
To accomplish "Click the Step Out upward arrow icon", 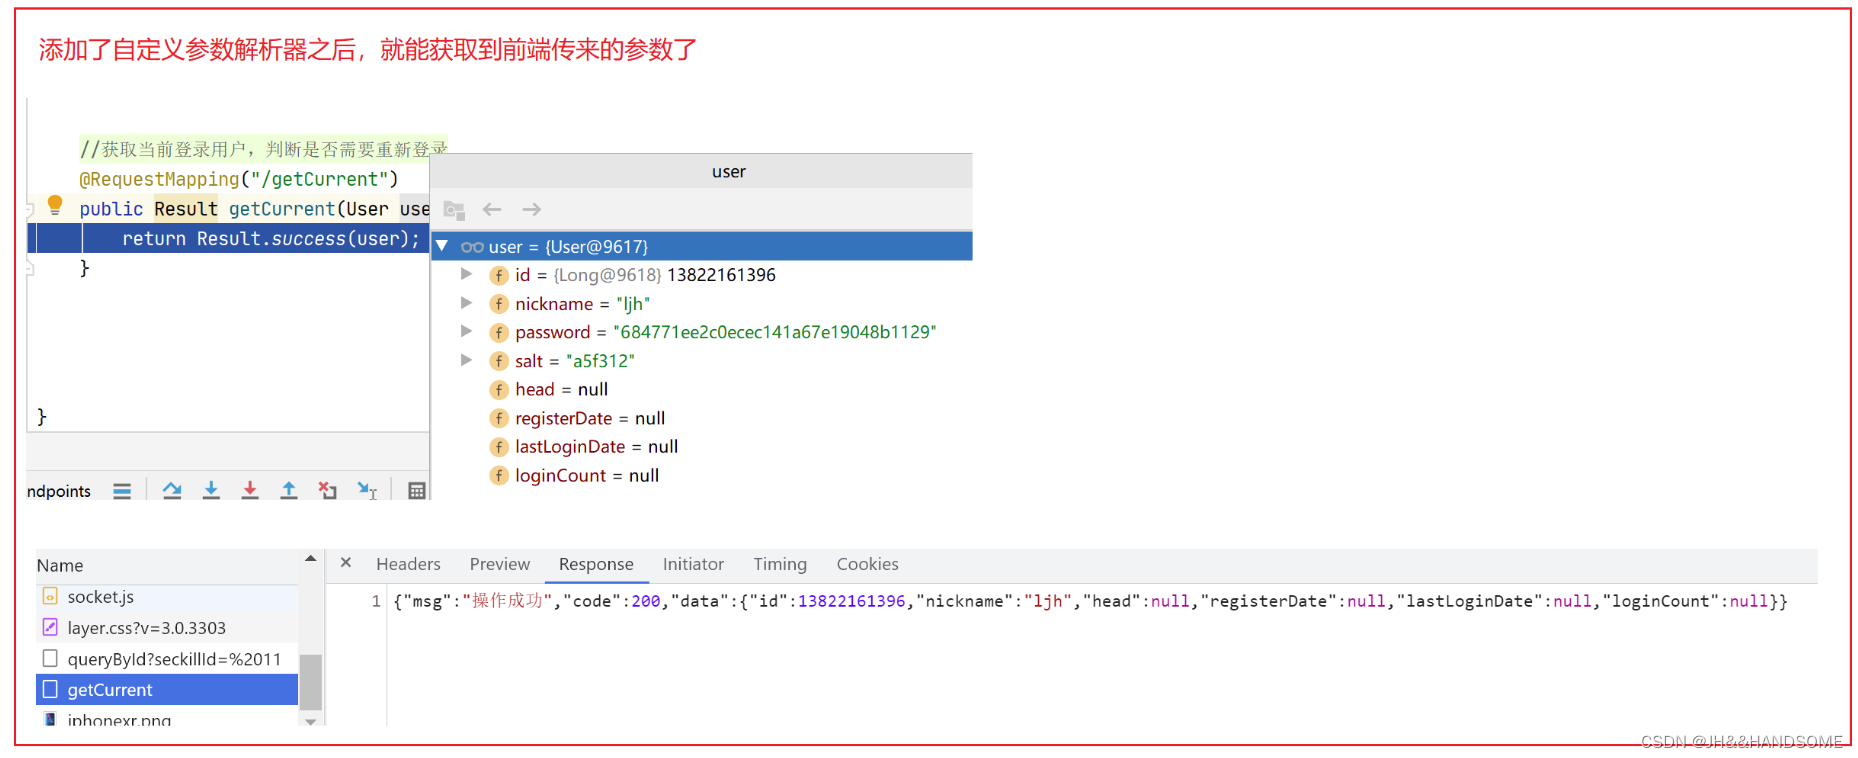I will pyautogui.click(x=289, y=490).
